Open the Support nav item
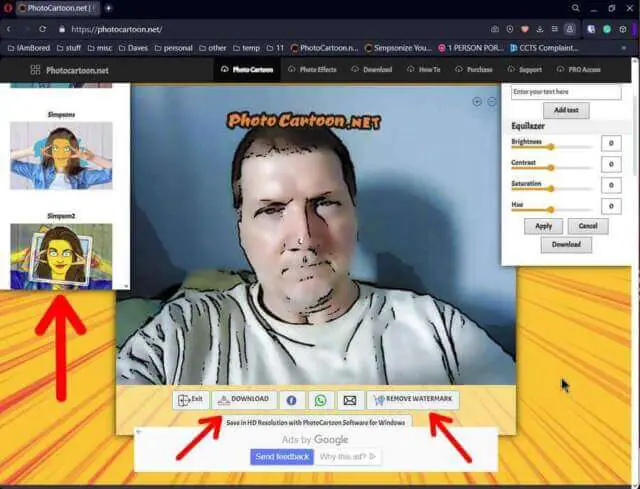The image size is (640, 489). [x=525, y=69]
